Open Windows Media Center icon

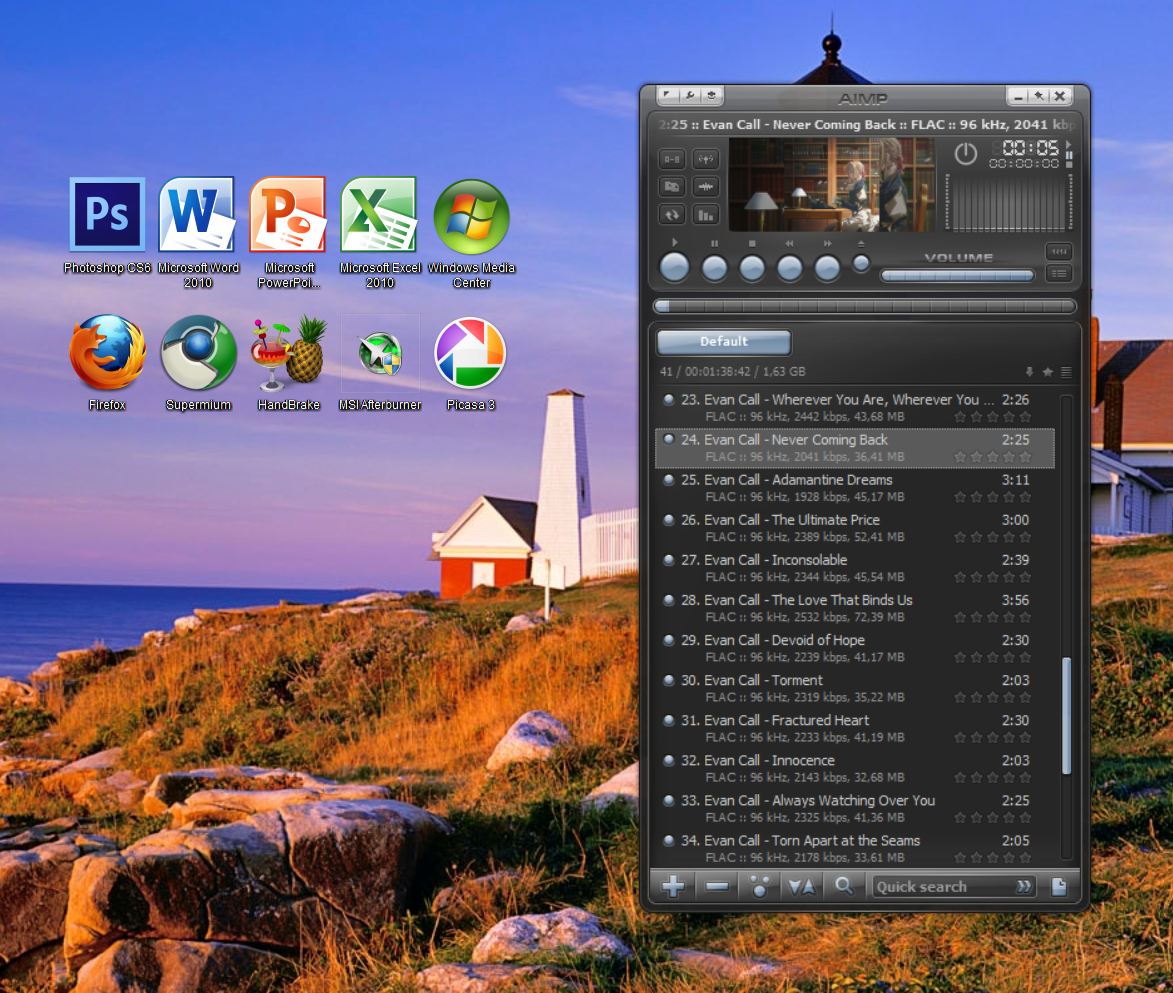tap(471, 233)
